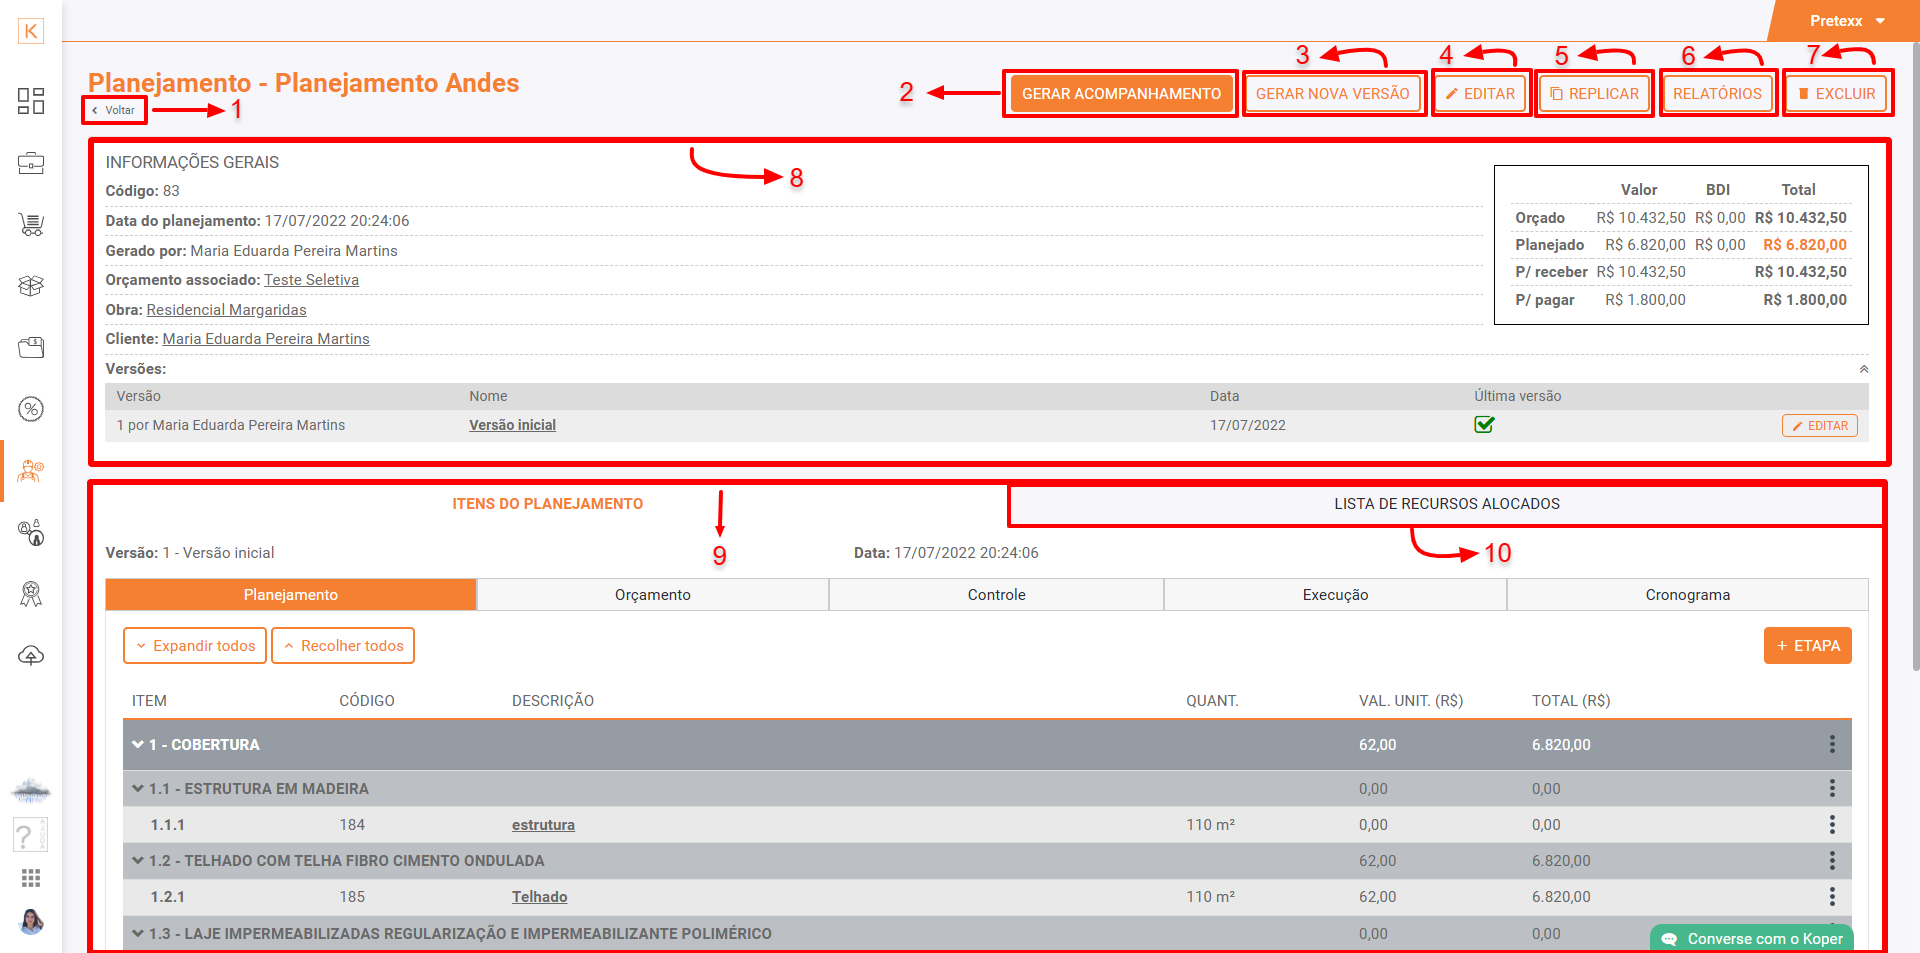Open Lista de Recursos Alocados tab
This screenshot has width=1920, height=953.
(x=1446, y=504)
